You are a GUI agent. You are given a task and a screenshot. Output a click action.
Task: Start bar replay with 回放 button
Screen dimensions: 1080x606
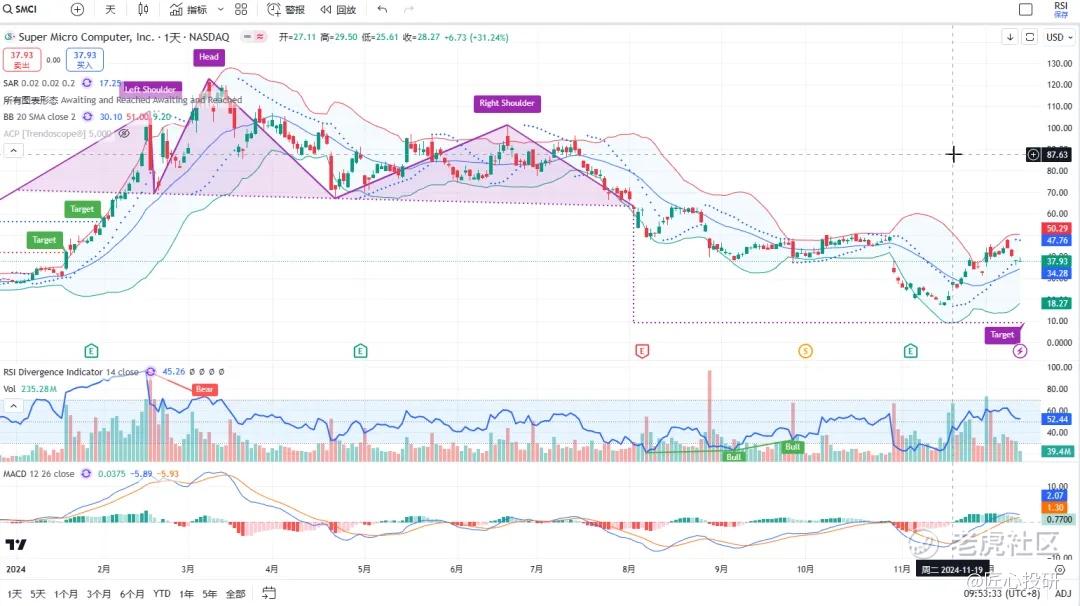pyautogui.click(x=338, y=10)
